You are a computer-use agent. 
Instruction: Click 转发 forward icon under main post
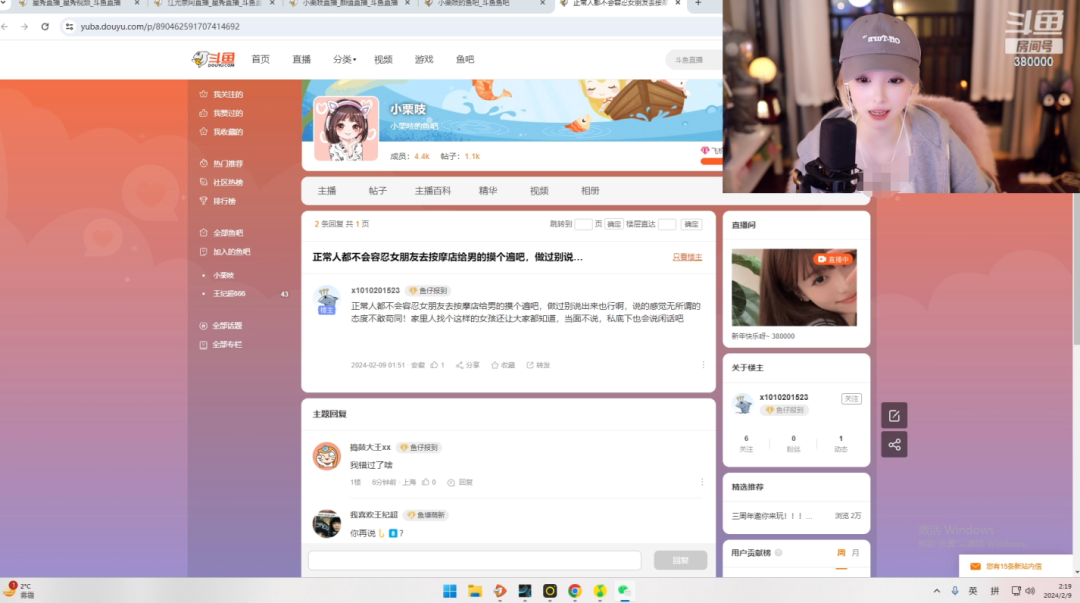click(x=530, y=365)
